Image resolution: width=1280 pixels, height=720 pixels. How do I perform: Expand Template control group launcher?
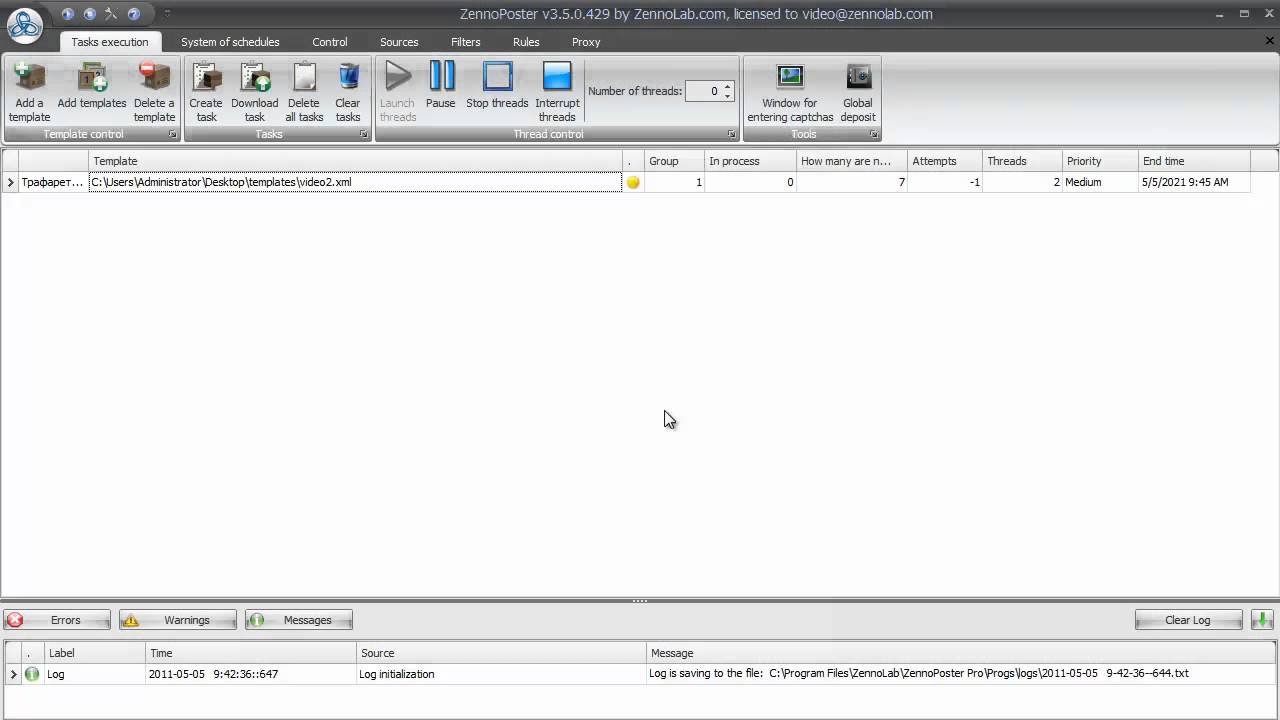click(172, 134)
